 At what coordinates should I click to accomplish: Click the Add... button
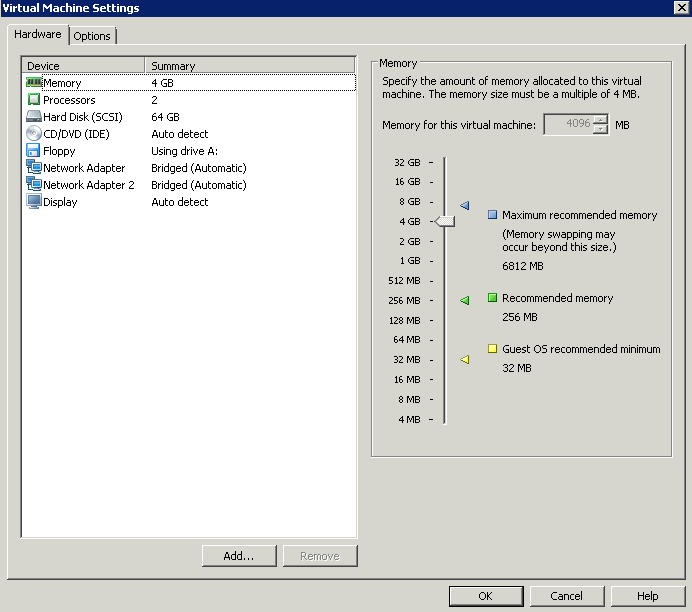coord(239,556)
